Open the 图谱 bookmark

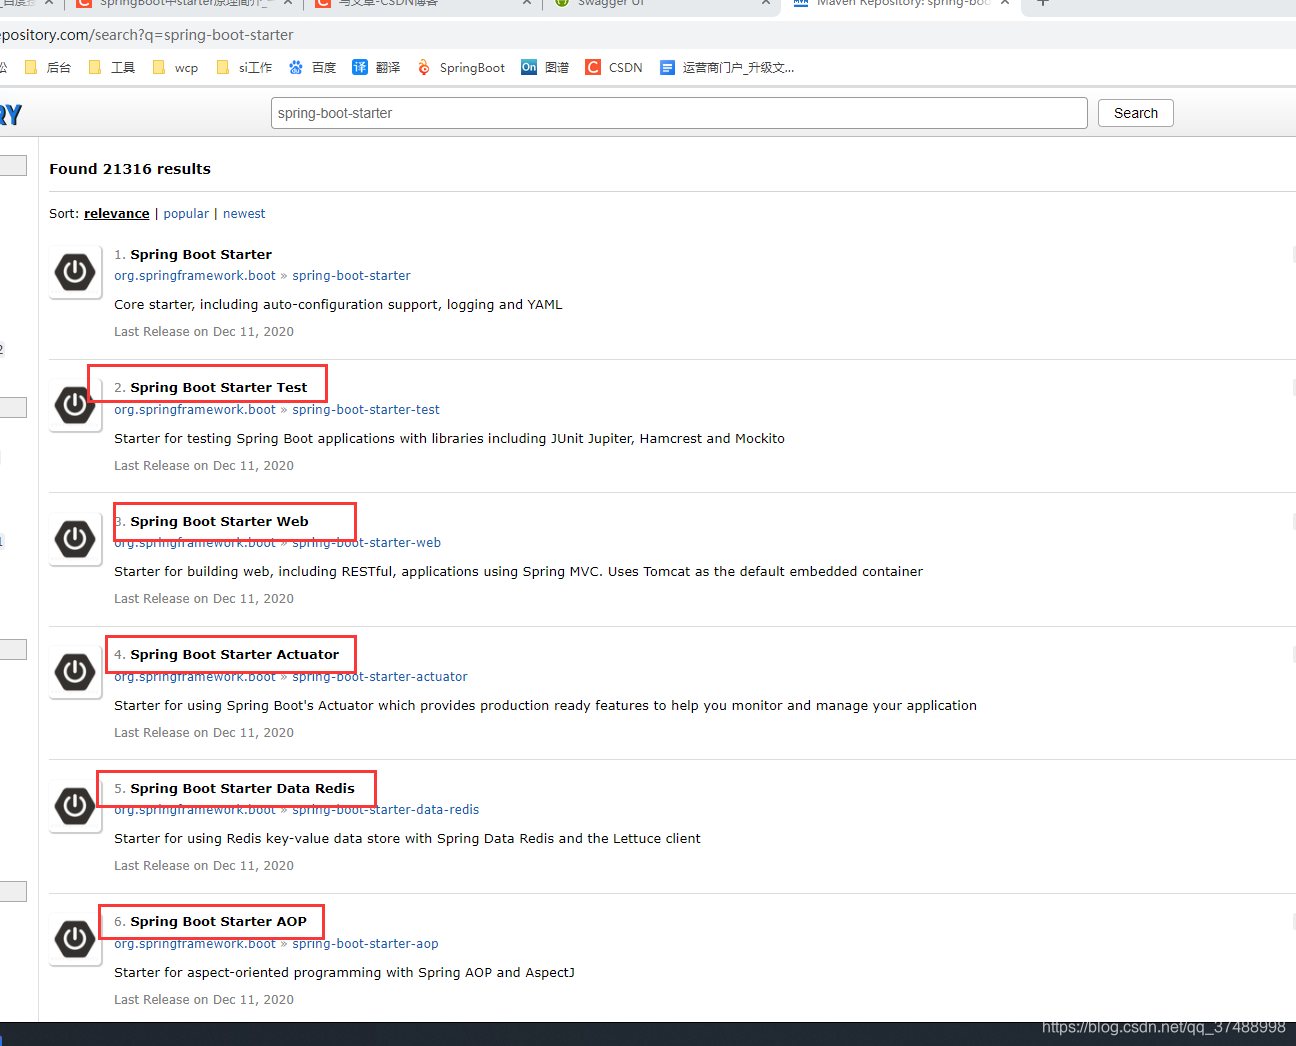[545, 68]
